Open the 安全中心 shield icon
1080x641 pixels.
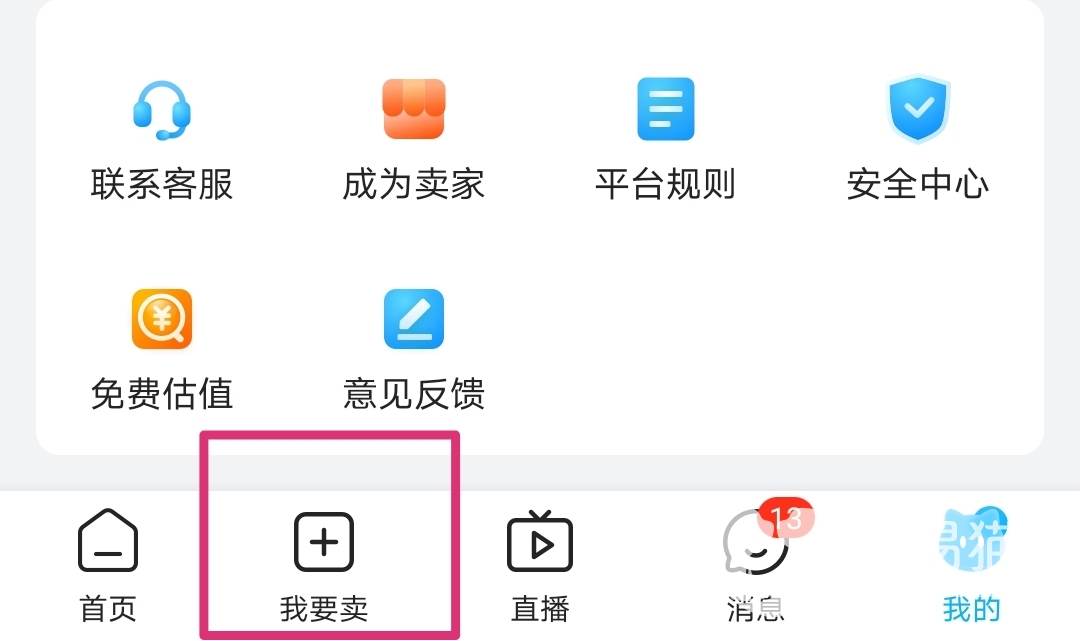point(918,109)
